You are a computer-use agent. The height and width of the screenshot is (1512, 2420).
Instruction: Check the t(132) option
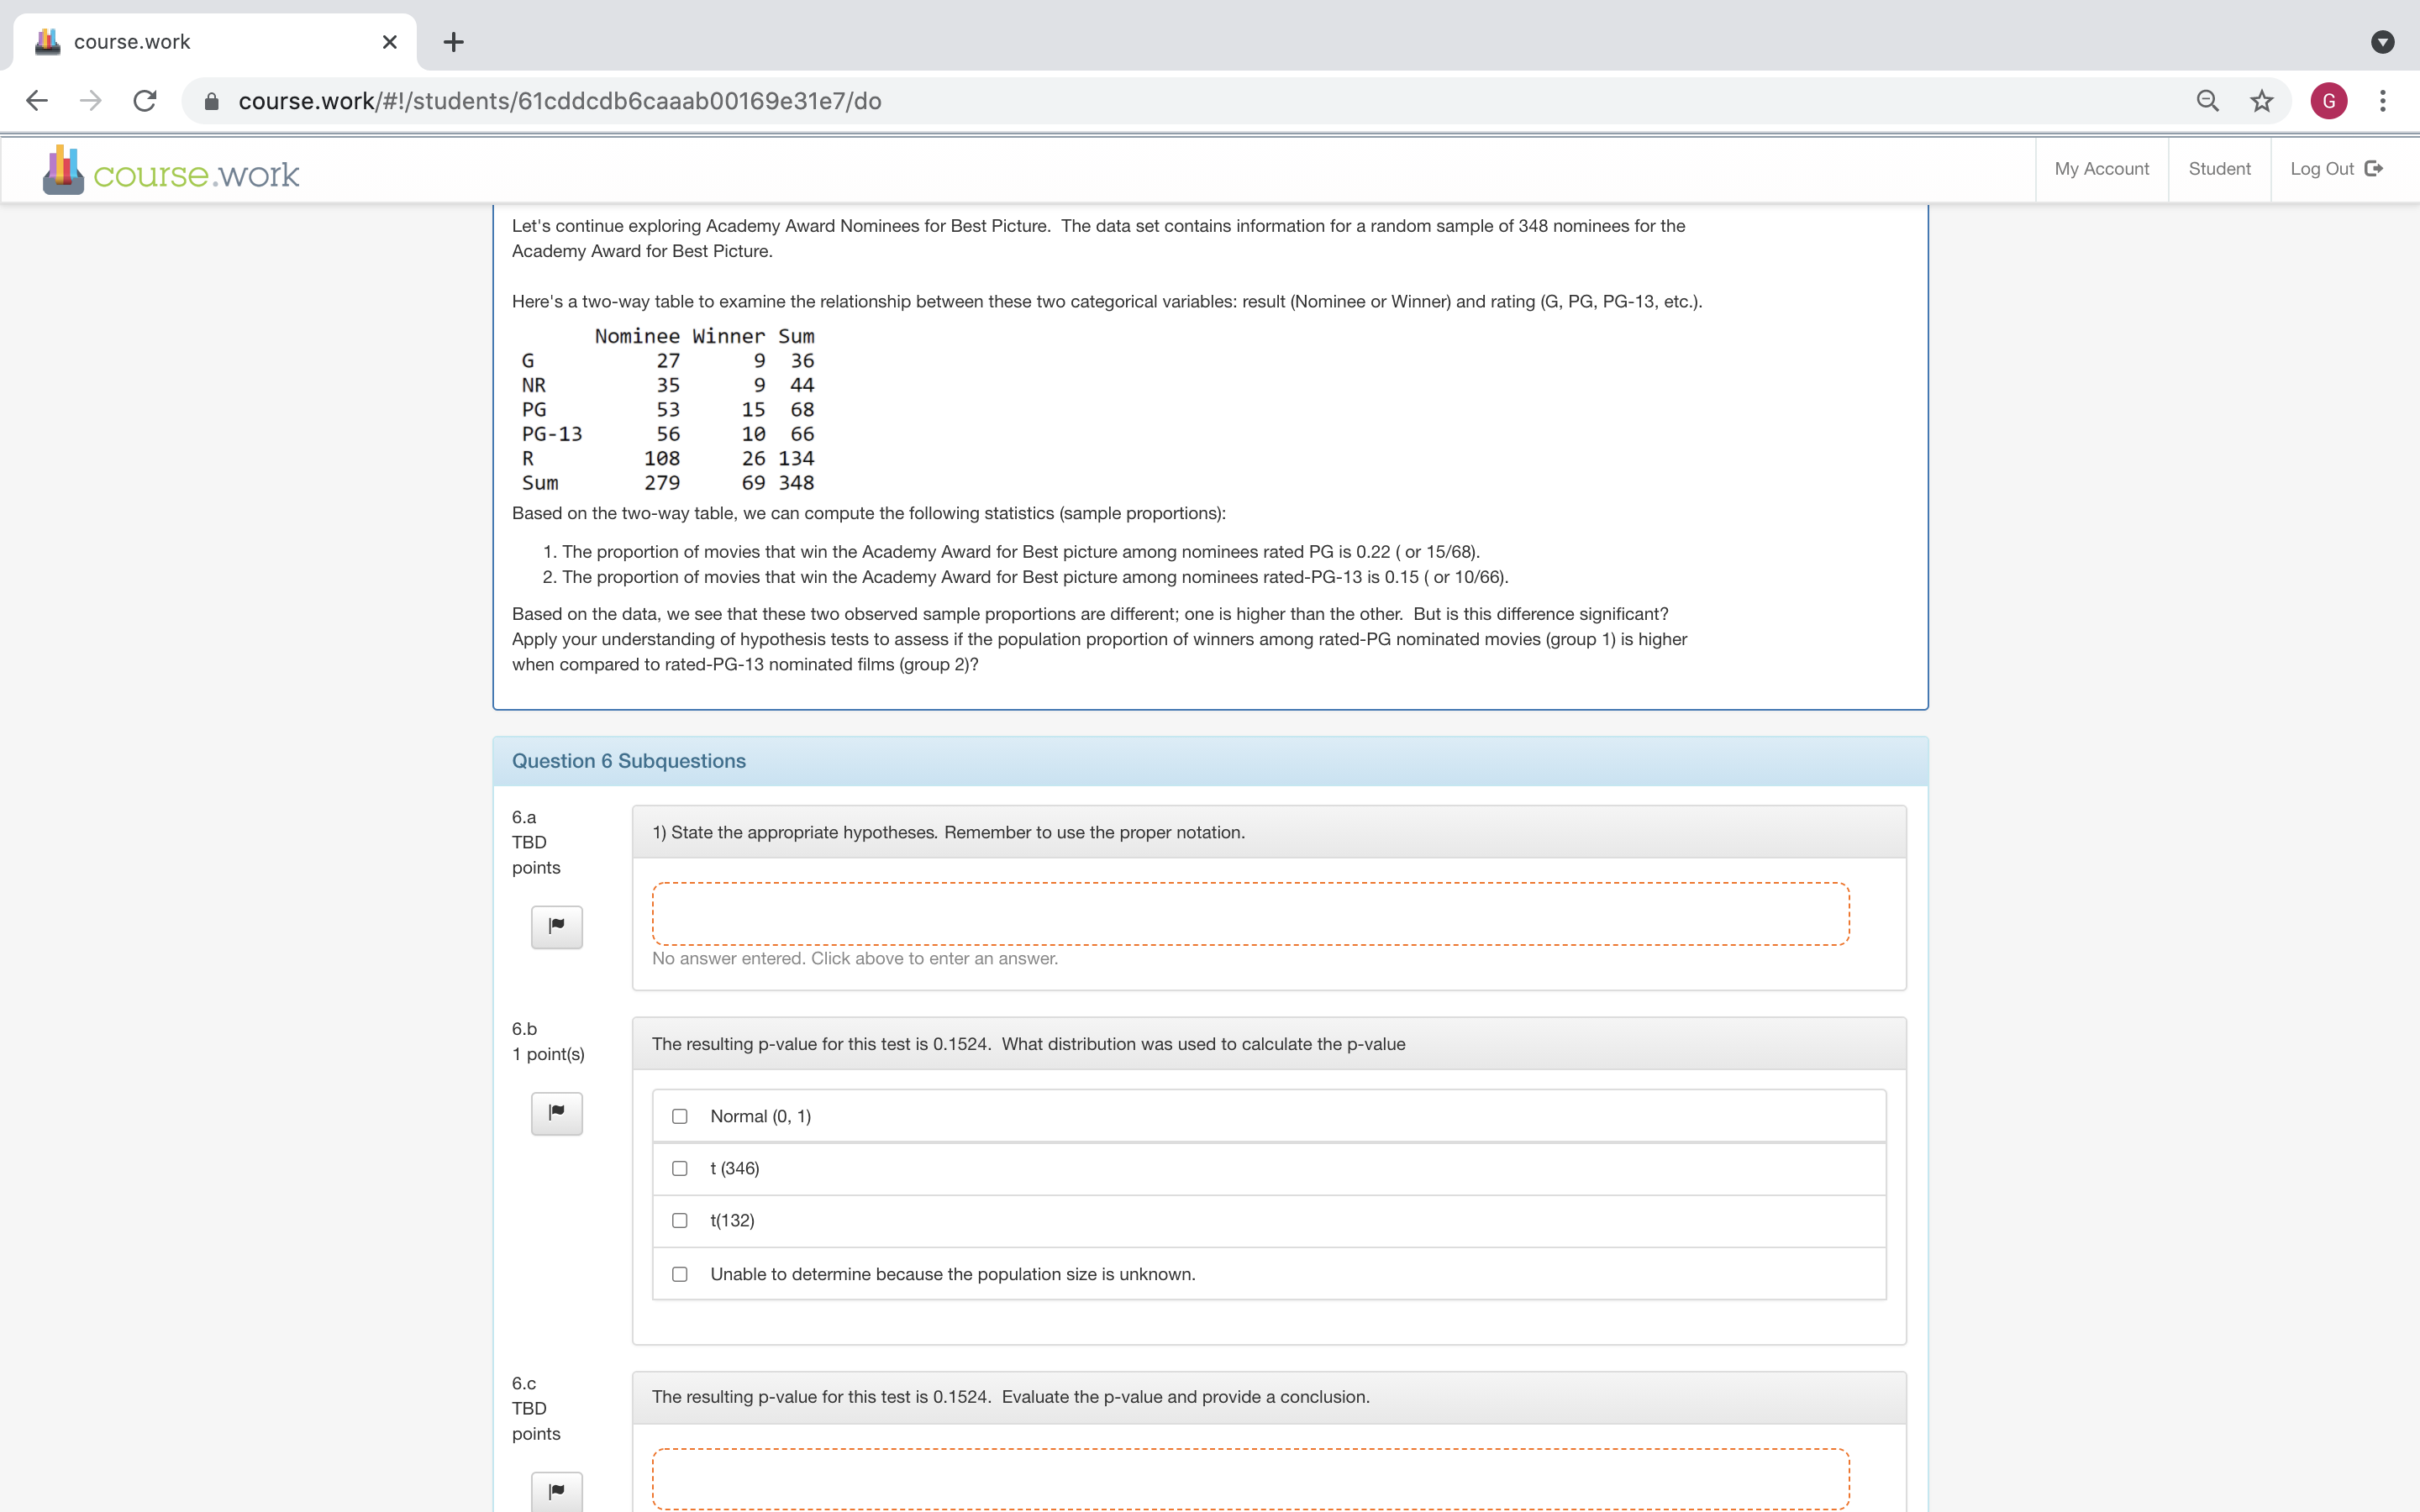pyautogui.click(x=680, y=1220)
